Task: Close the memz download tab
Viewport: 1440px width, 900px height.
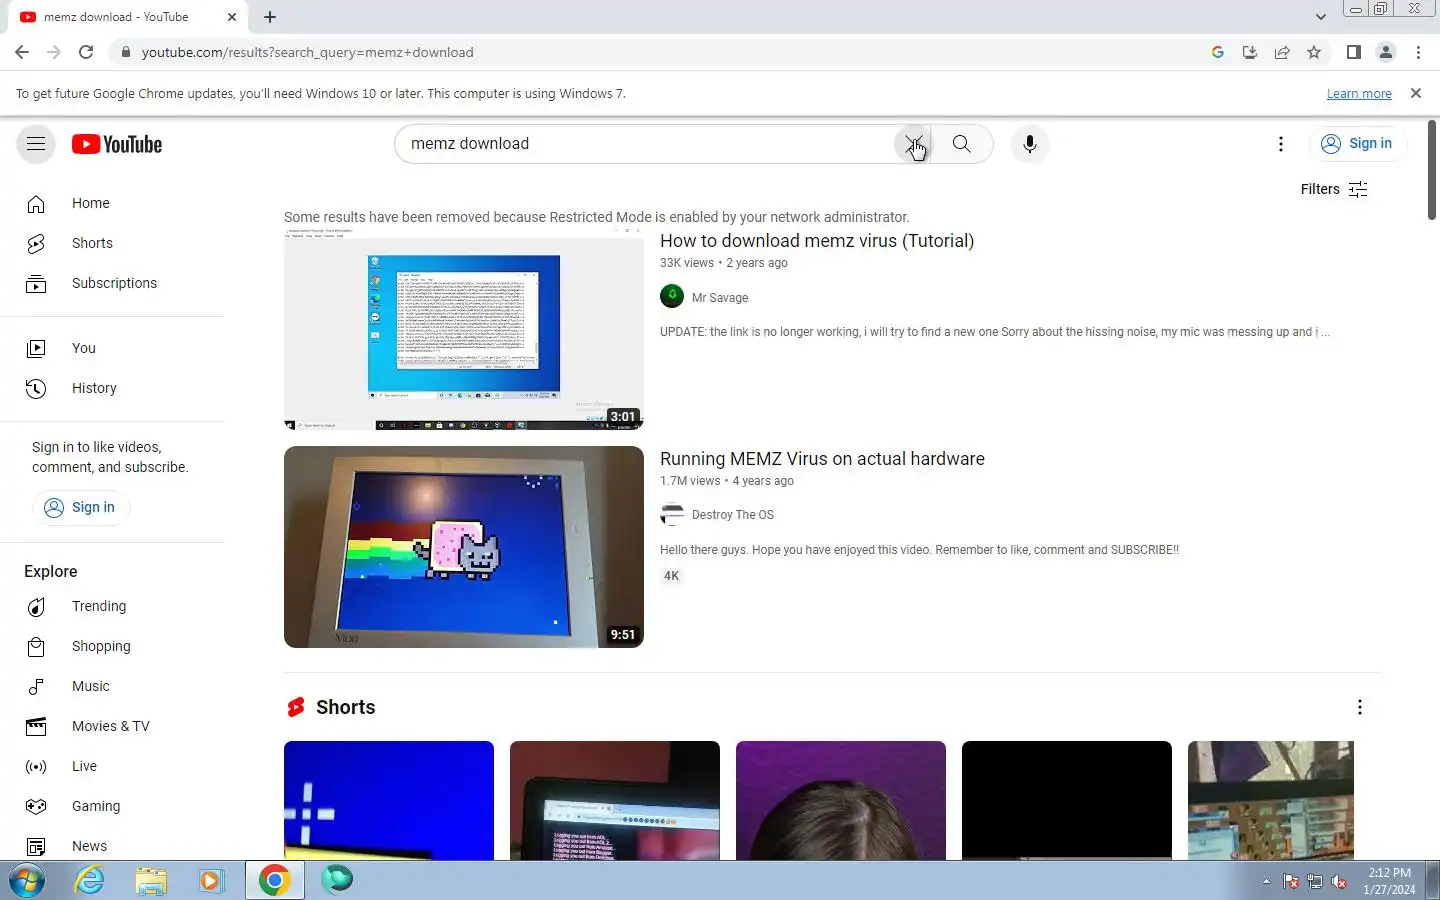Action: point(231,17)
